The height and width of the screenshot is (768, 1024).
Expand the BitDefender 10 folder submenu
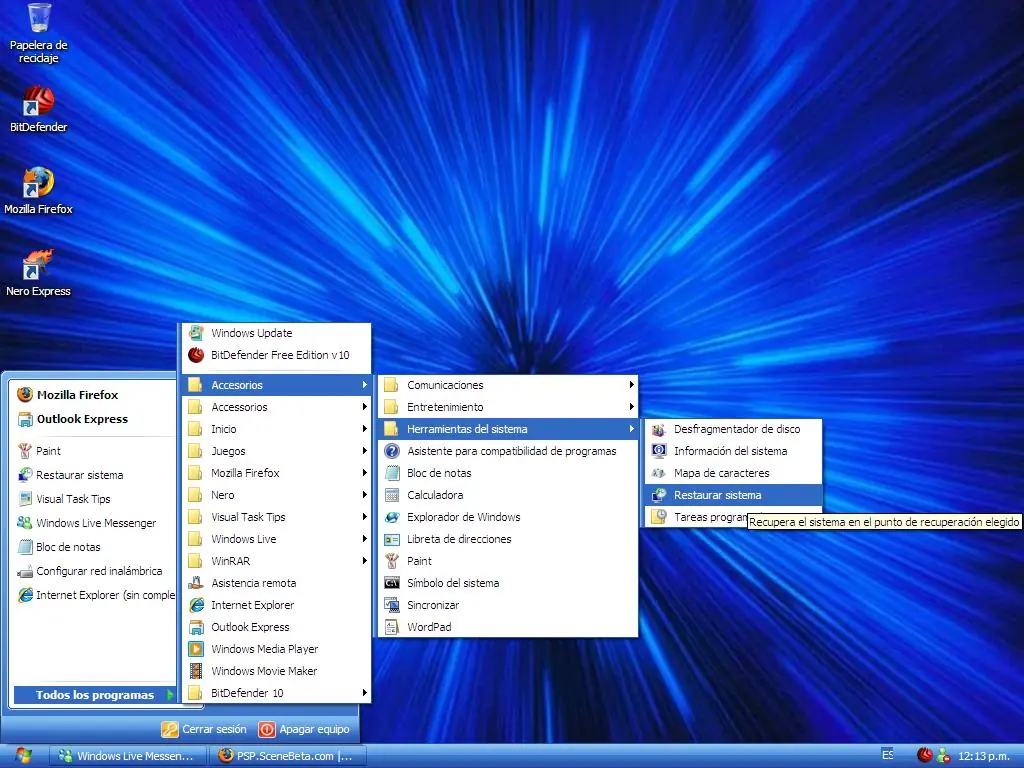coord(276,693)
